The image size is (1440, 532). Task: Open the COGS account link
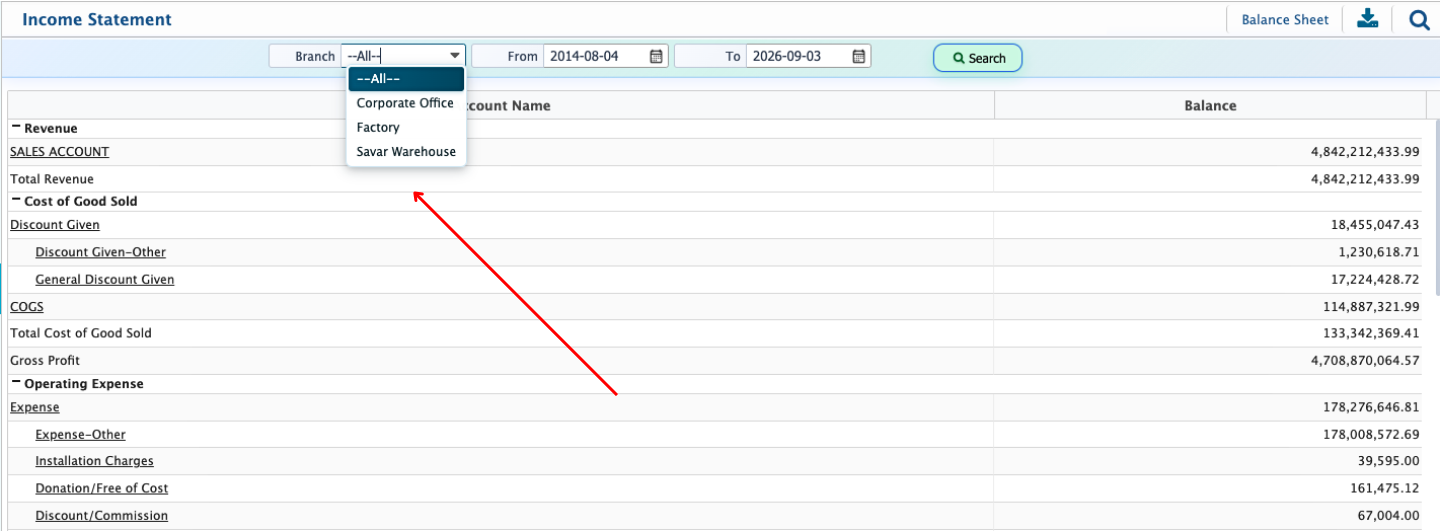27,307
